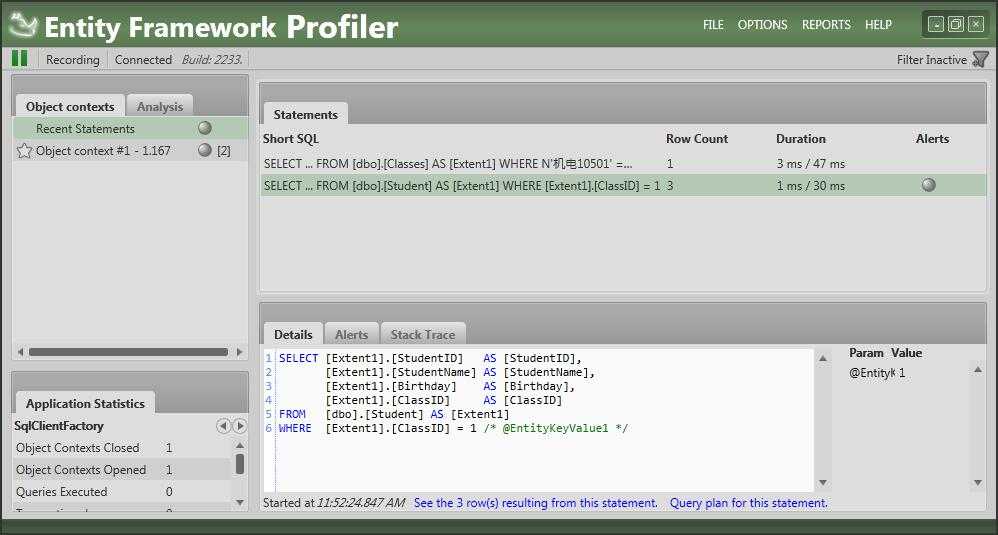Click the contexts horizontal scrollbar thumb
The width and height of the screenshot is (998, 535).
coord(129,352)
